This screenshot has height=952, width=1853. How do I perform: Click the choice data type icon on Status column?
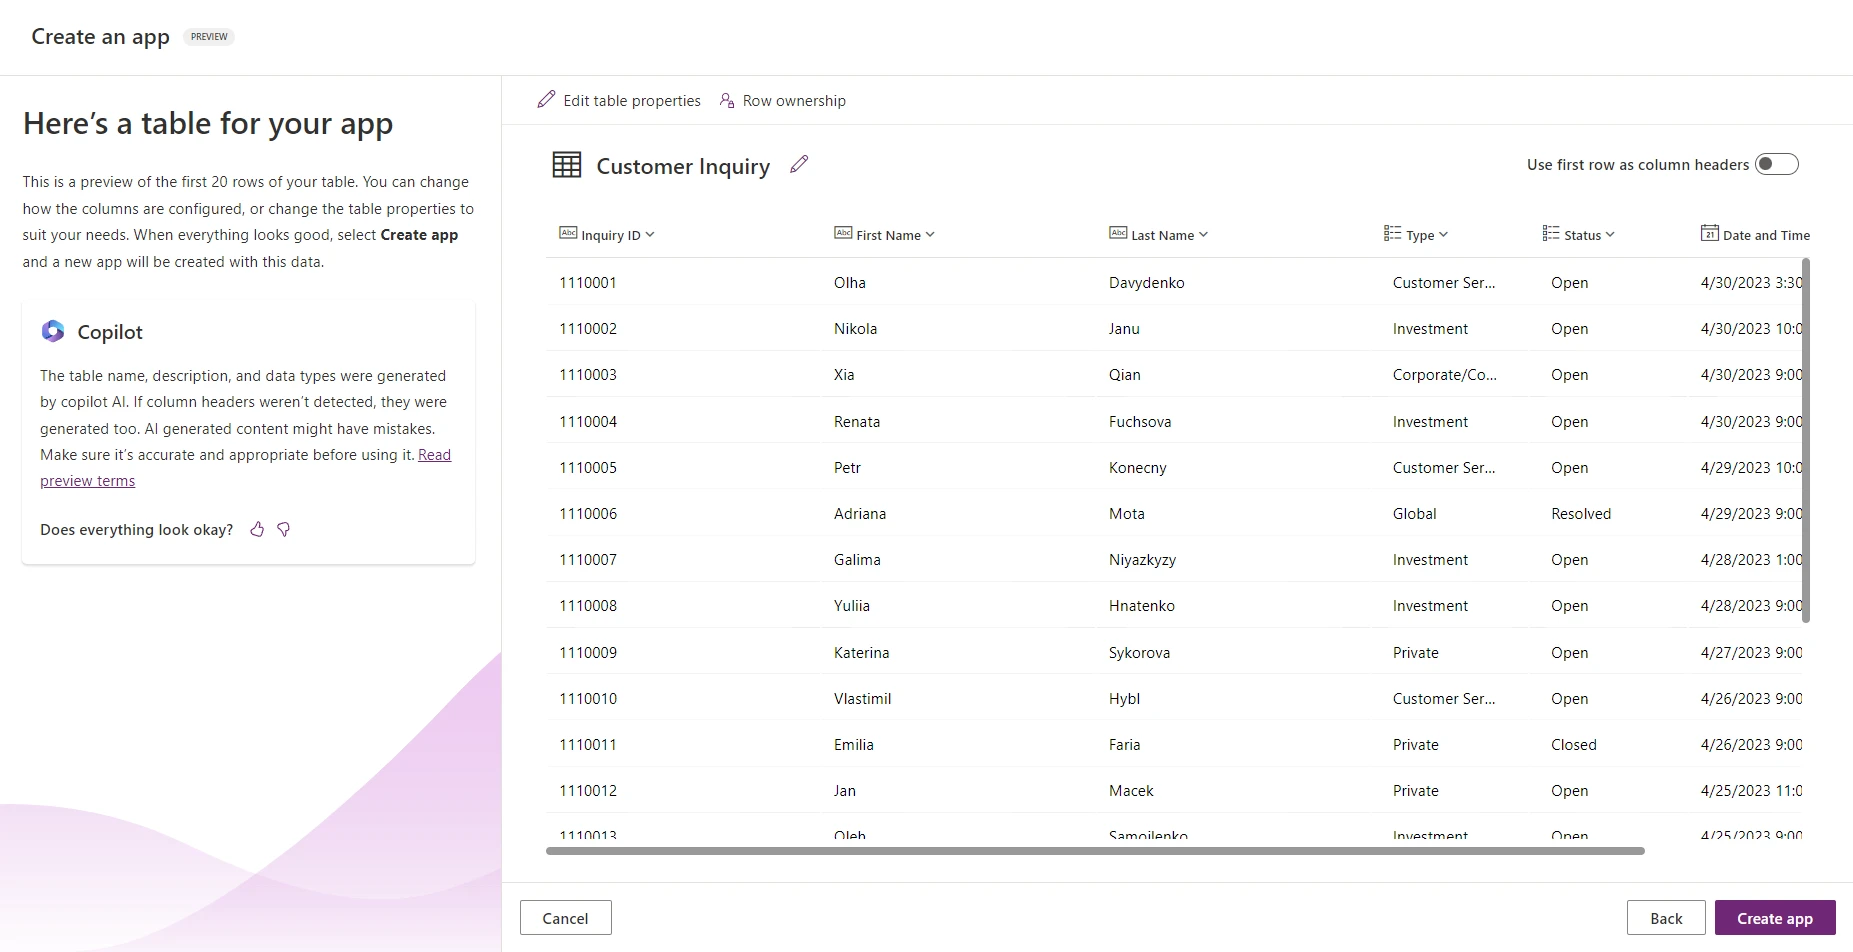[1550, 233]
